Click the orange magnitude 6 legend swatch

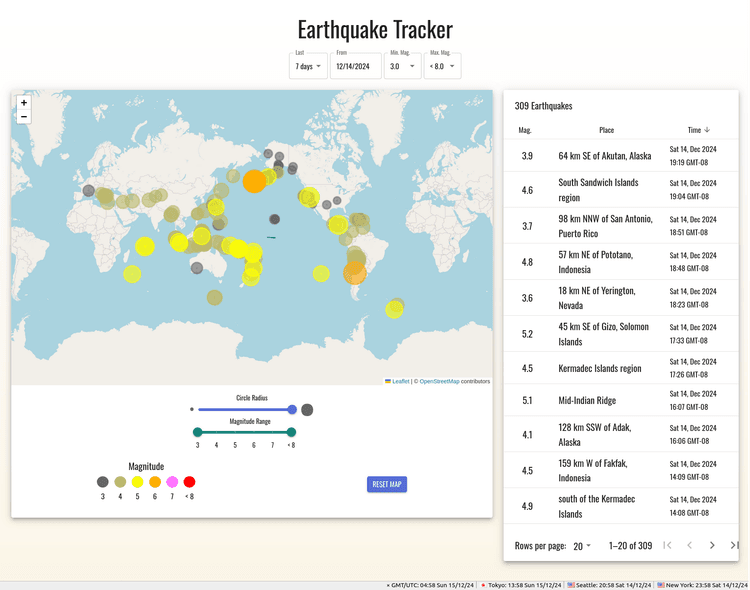pos(154,482)
